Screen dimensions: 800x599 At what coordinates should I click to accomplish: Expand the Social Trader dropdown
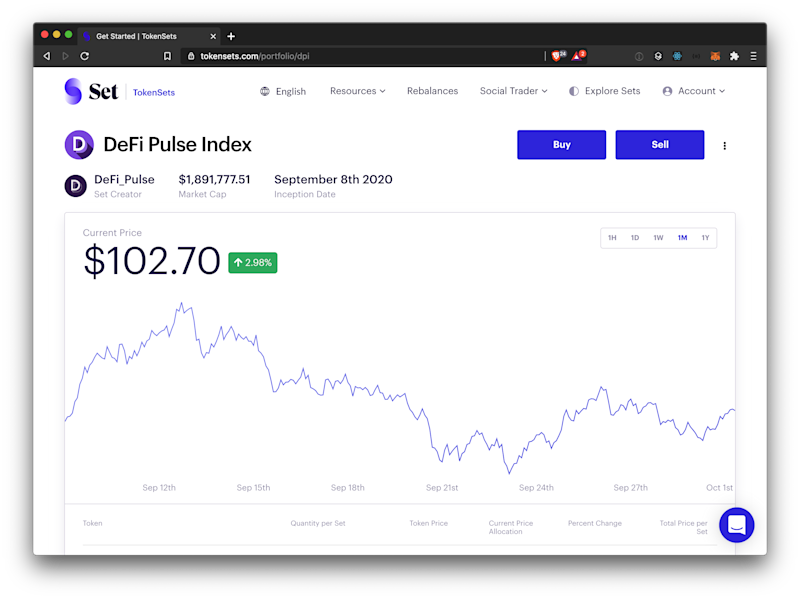[513, 91]
